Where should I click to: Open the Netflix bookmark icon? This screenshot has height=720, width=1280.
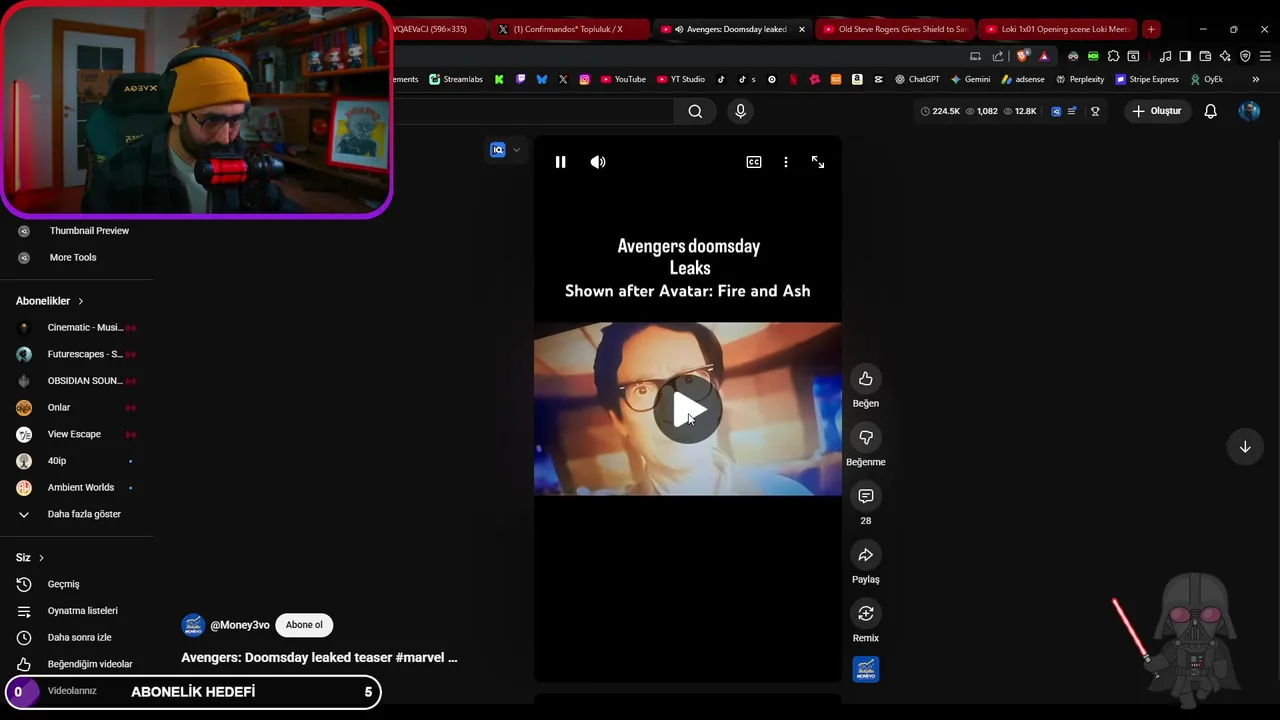tap(793, 79)
